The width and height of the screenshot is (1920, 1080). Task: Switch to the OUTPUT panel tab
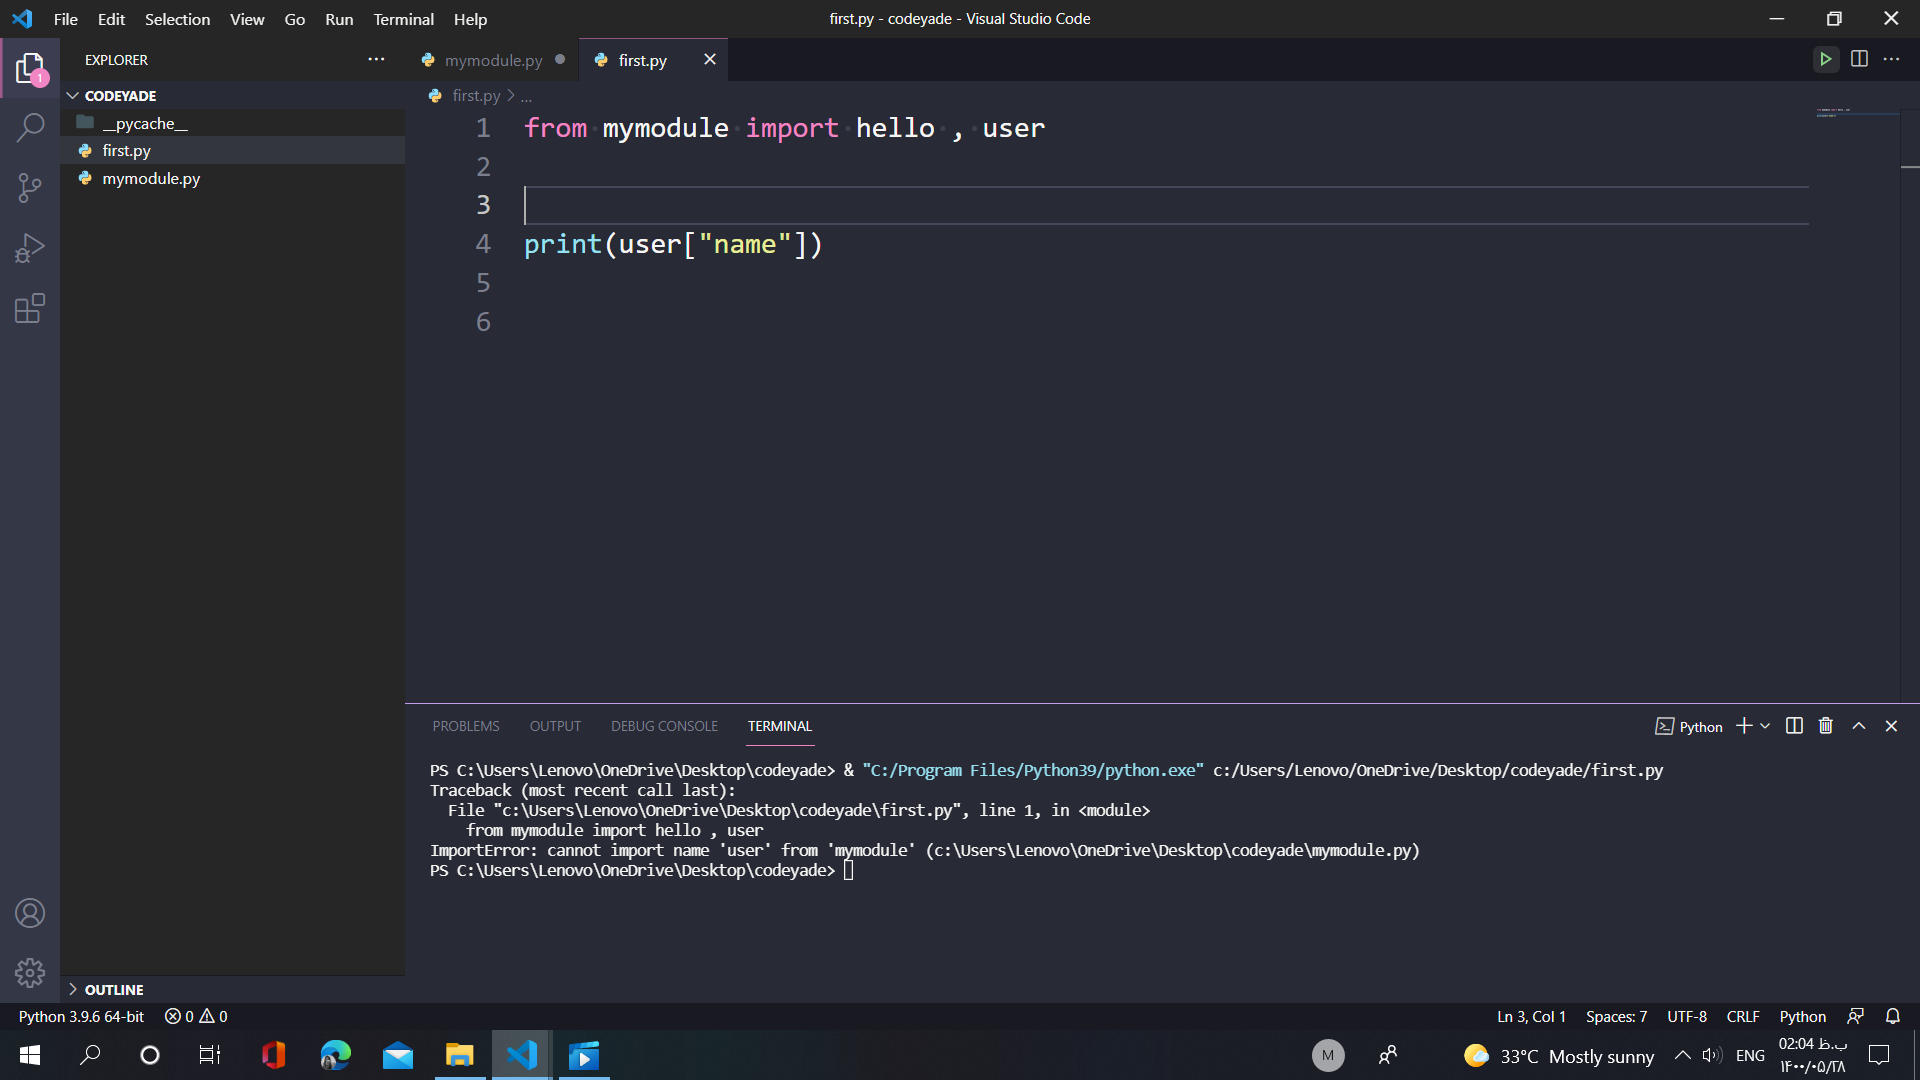pyautogui.click(x=555, y=726)
